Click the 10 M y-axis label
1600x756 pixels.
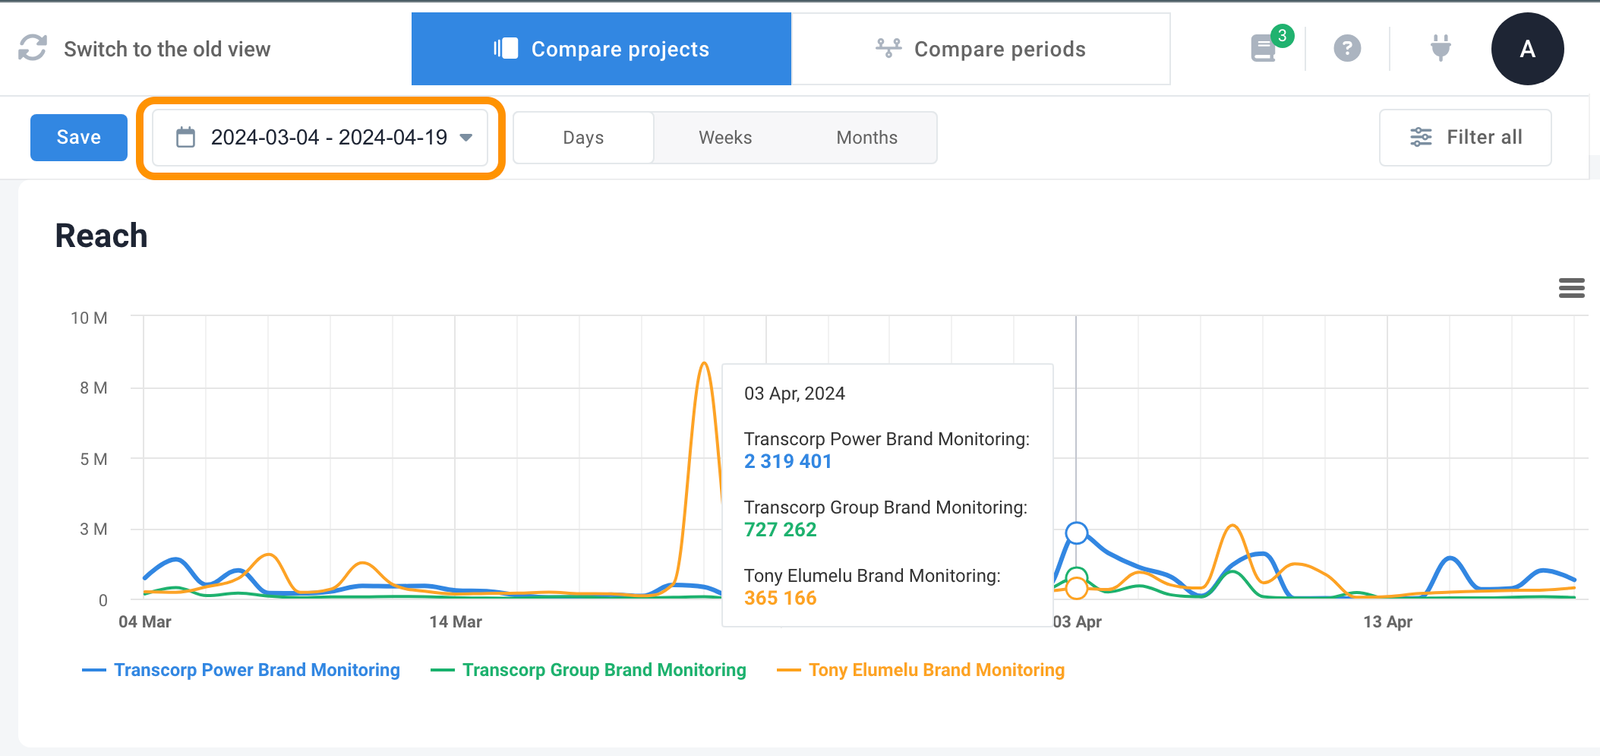pyautogui.click(x=89, y=318)
